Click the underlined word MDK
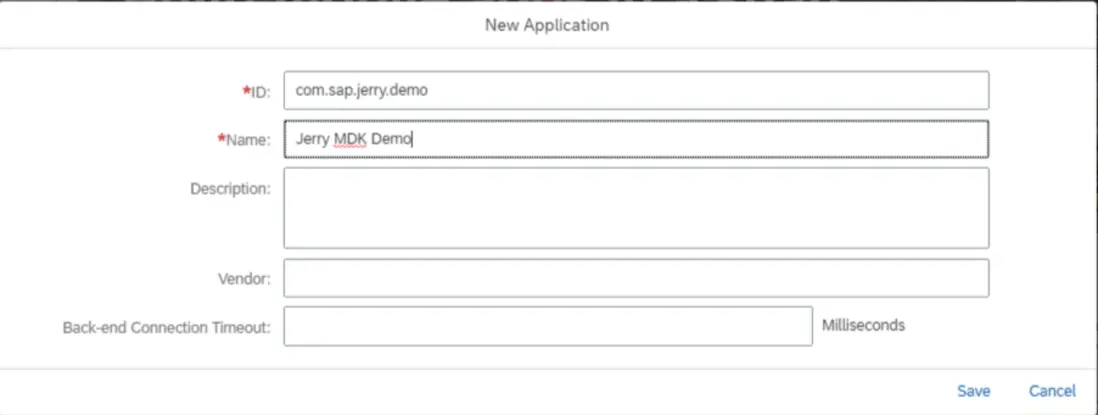The image size is (1098, 415). coord(350,139)
